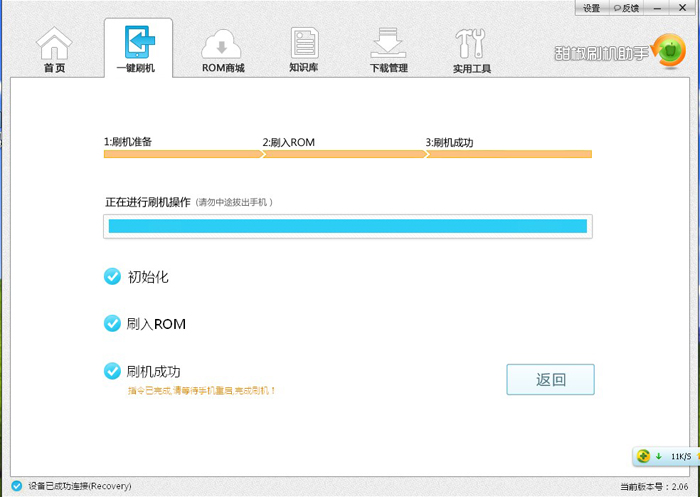Click the device connected status checkmark
Screen dimensions: 700x497
pos(17,485)
